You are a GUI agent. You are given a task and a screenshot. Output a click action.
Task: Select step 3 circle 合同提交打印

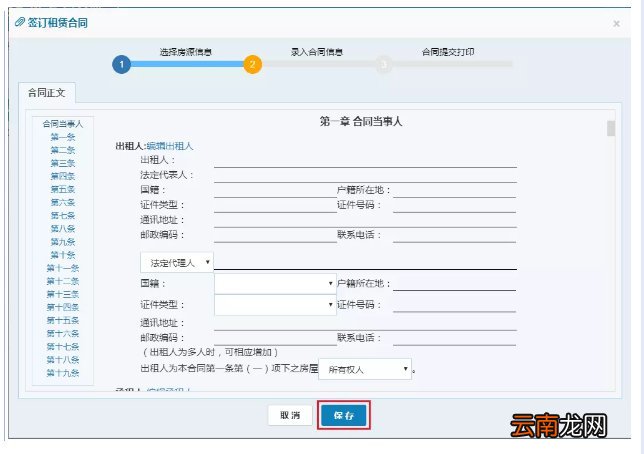point(384,65)
